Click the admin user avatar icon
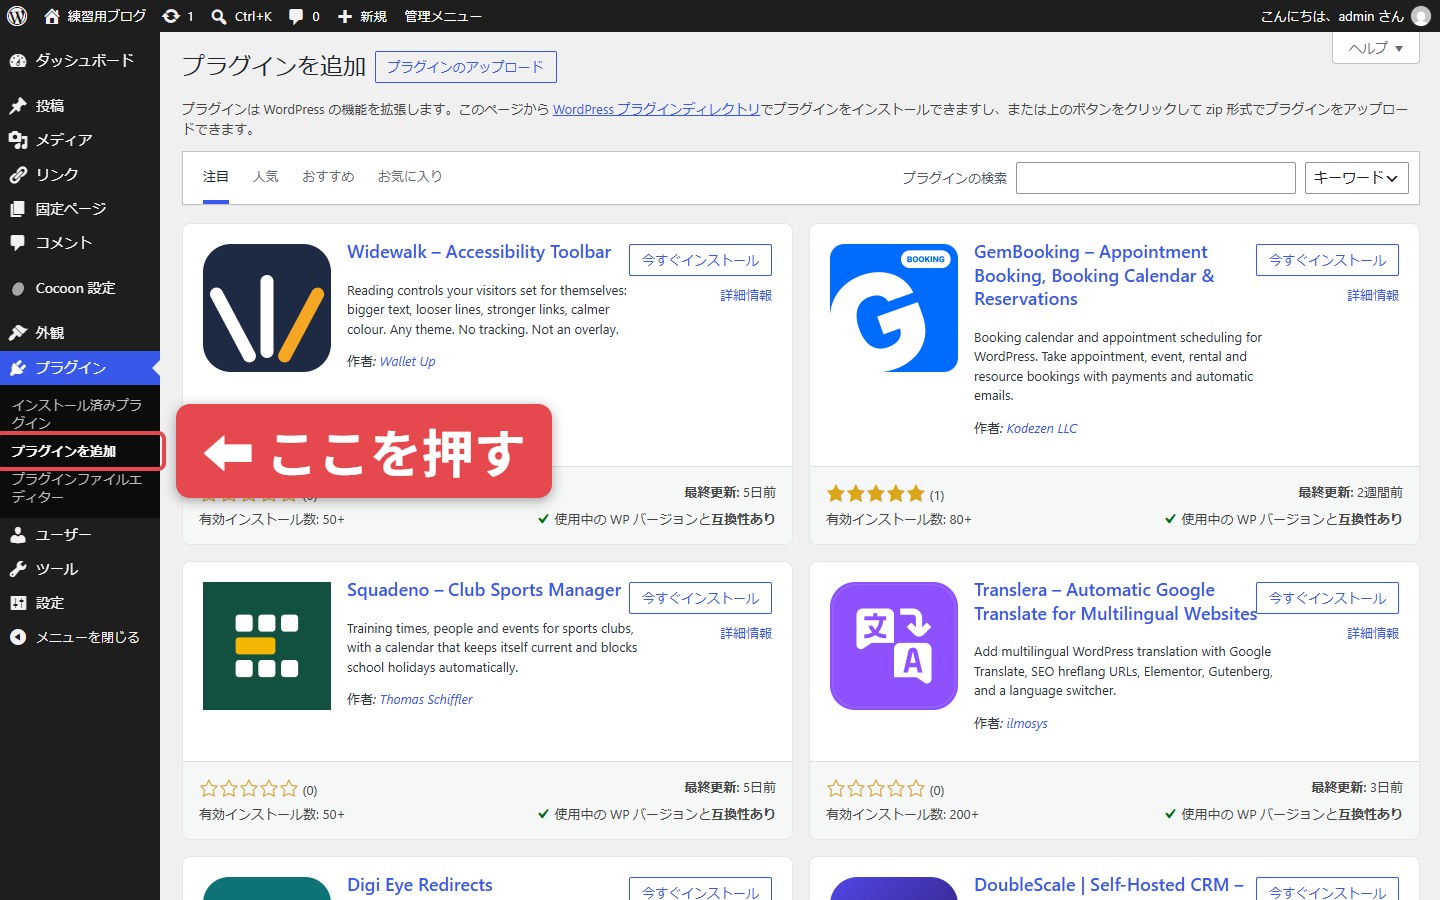Screen dimensions: 1440x900 1420,16
